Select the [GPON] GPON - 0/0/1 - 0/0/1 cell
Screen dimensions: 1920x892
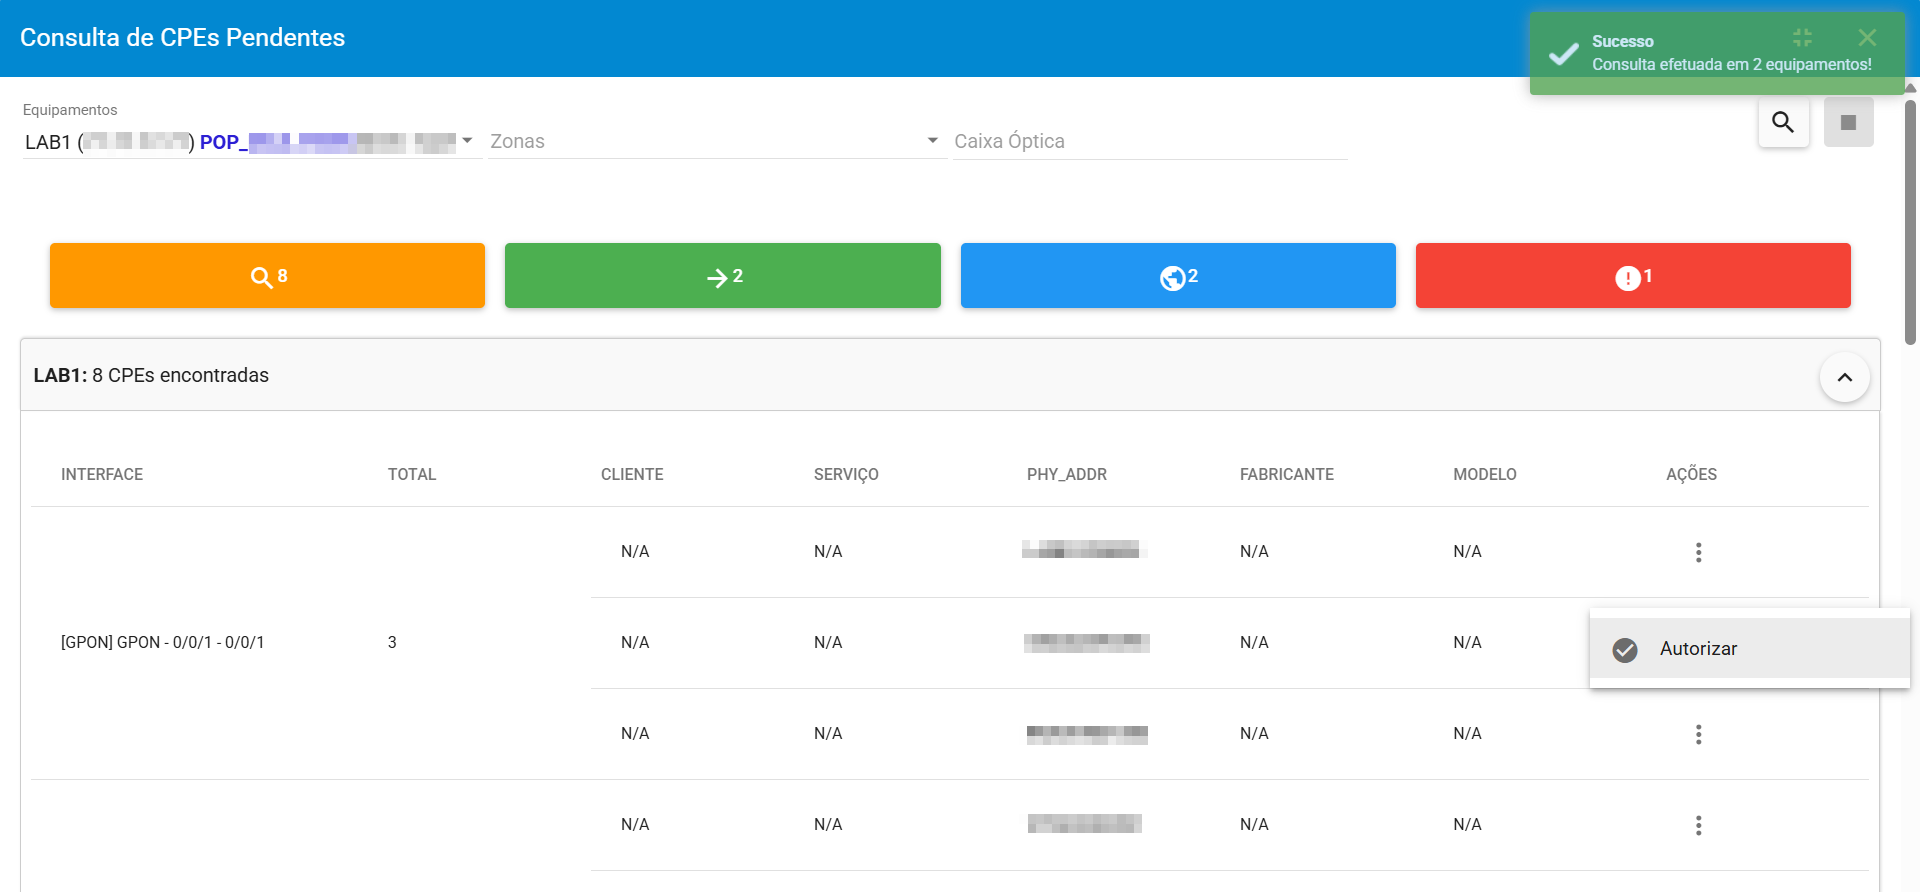pos(163,642)
